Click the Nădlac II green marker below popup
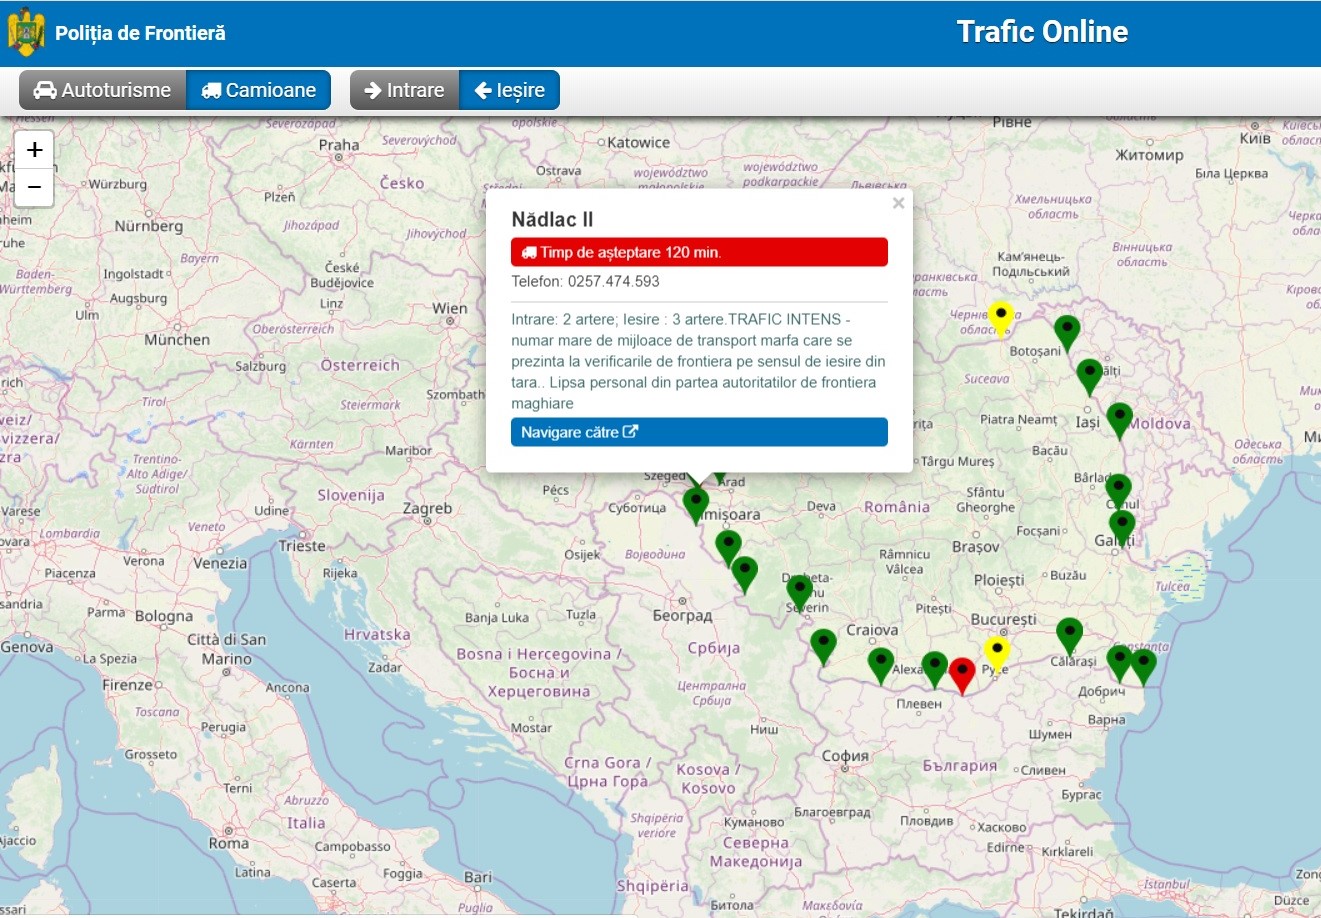The image size is (1321, 918). pyautogui.click(x=696, y=503)
